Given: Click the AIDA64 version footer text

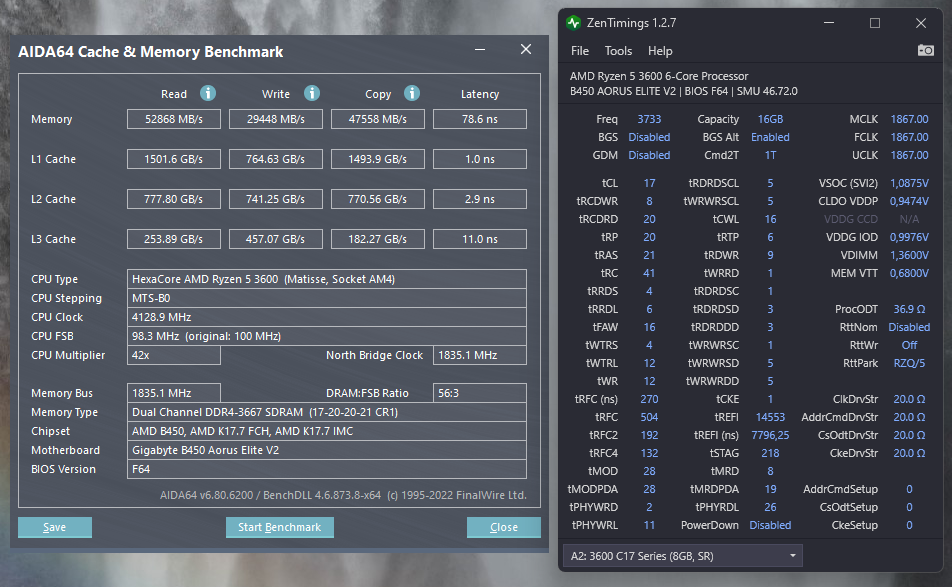Looking at the screenshot, I should tap(343, 495).
